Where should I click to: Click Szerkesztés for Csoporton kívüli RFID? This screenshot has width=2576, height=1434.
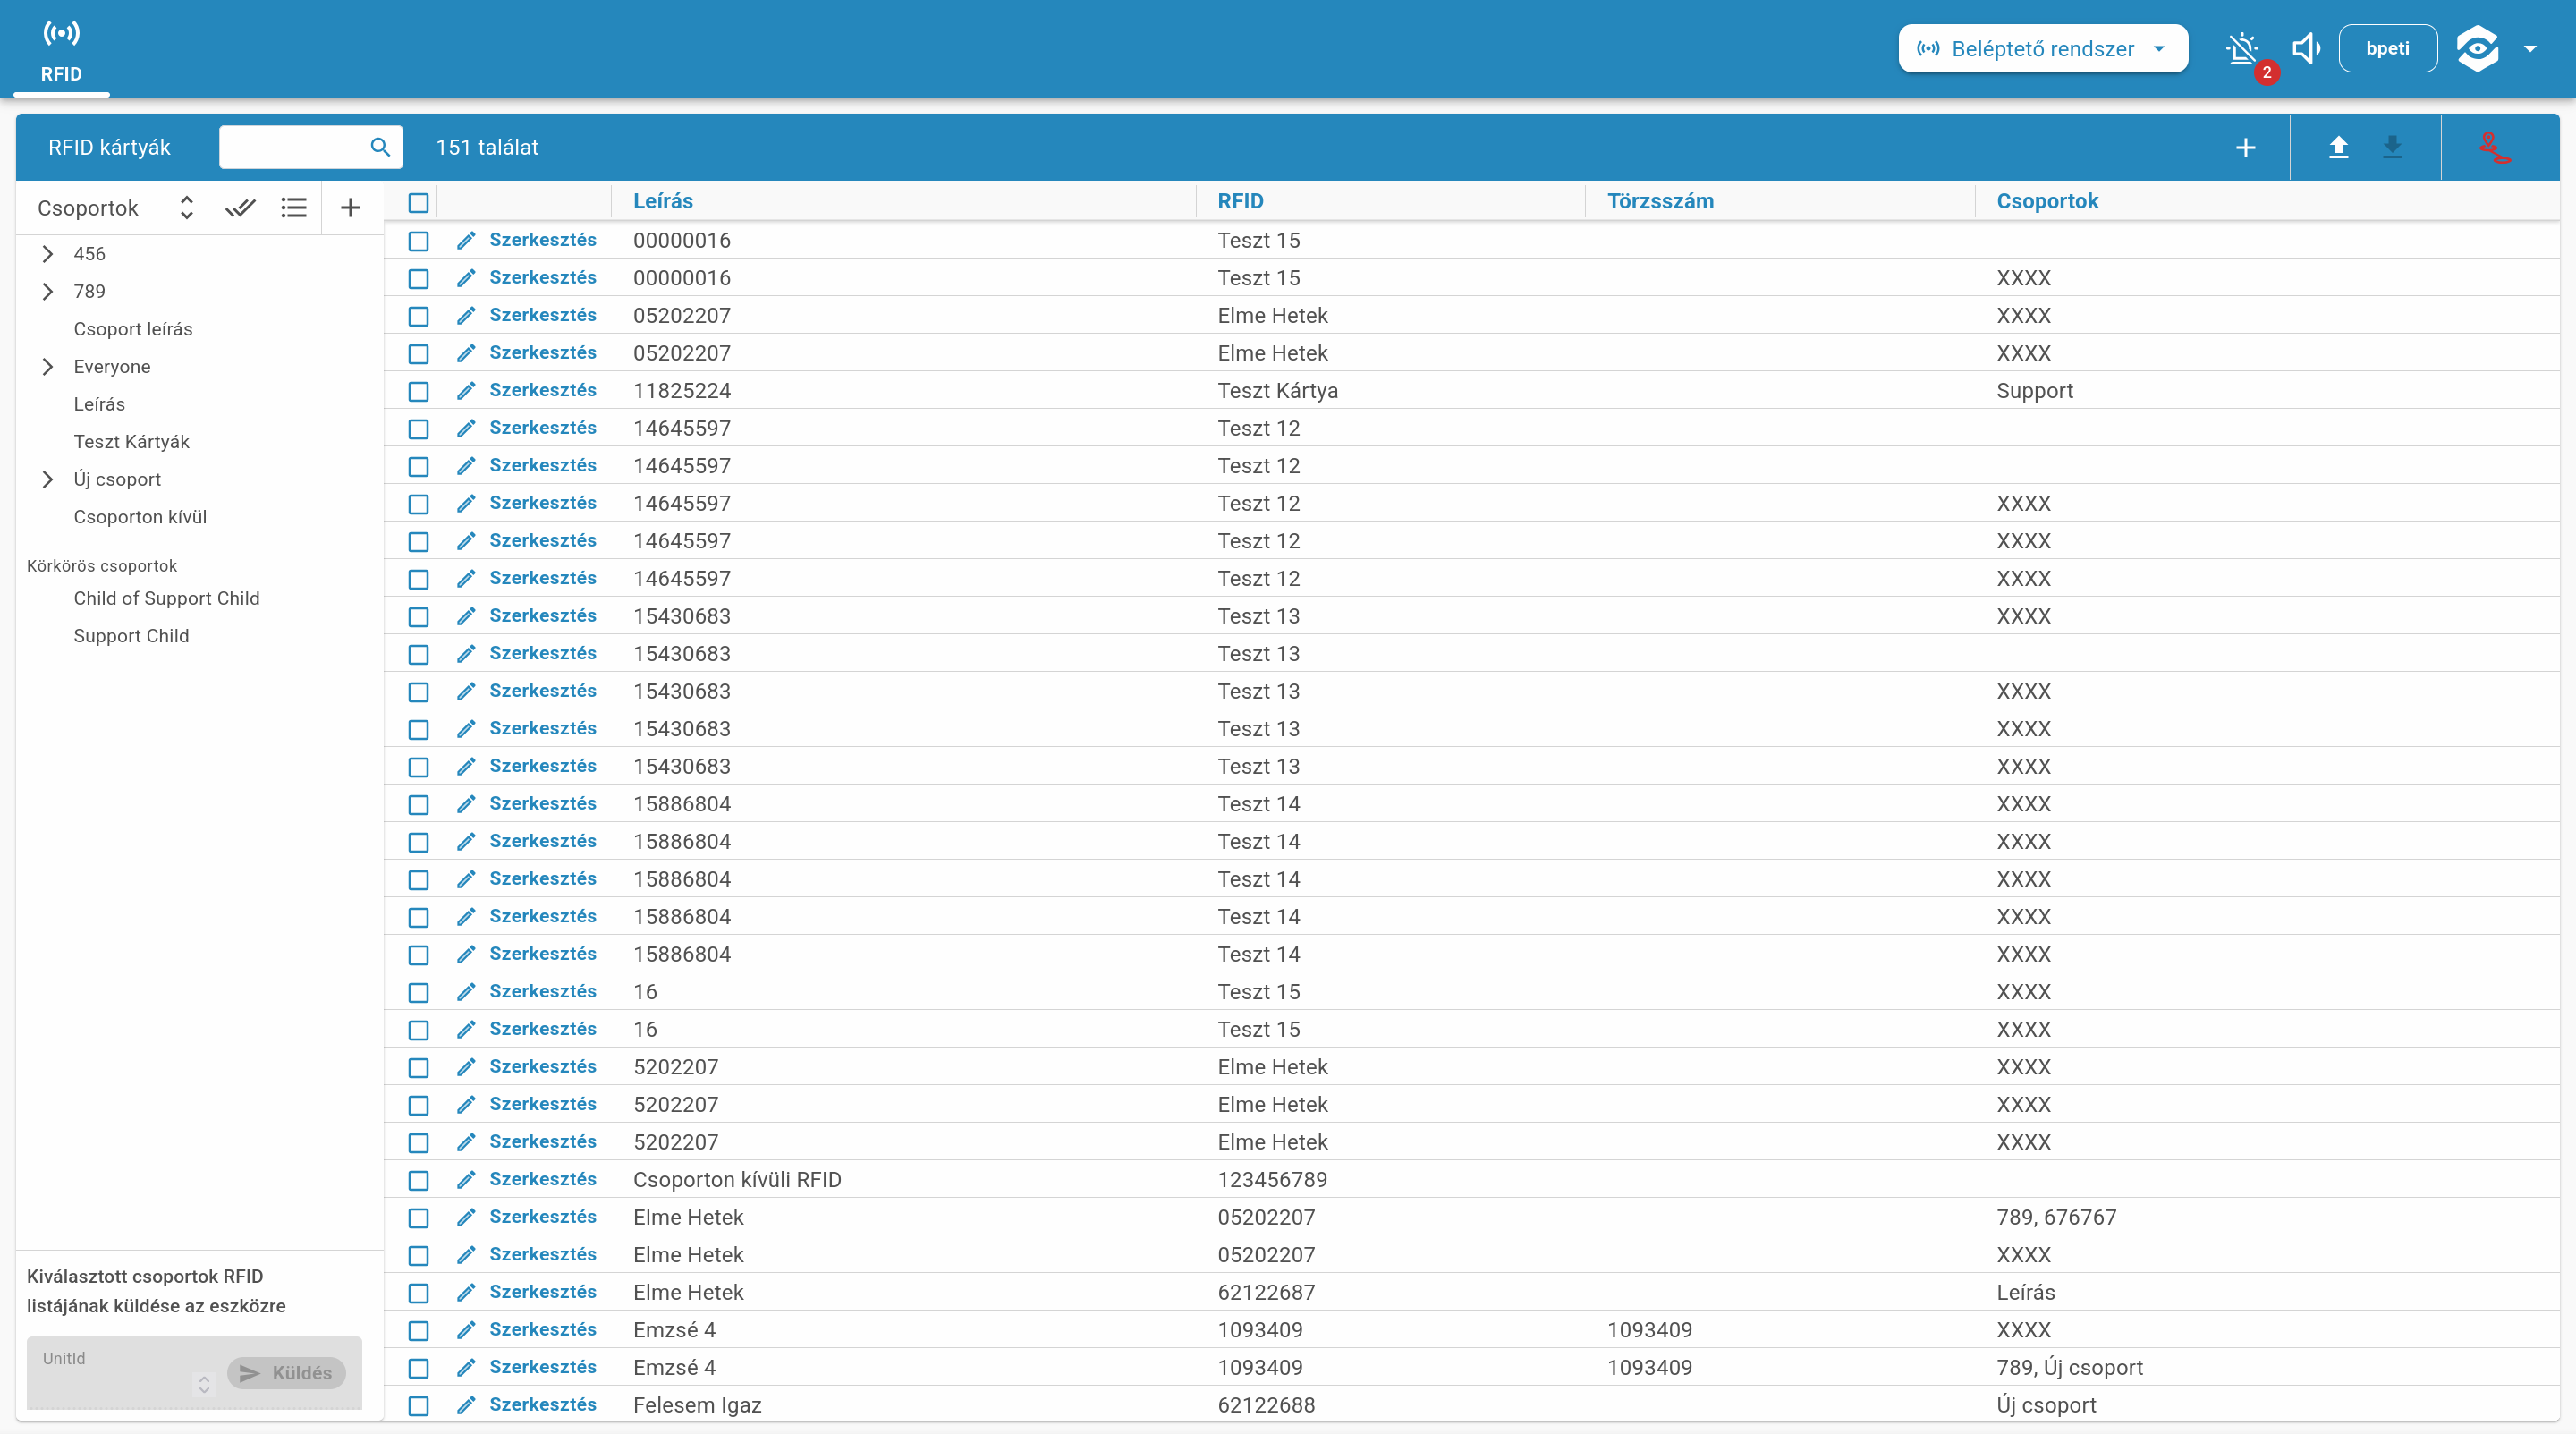click(x=542, y=1179)
